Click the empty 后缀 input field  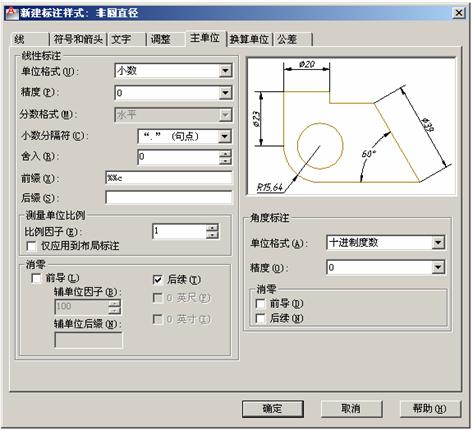pyautogui.click(x=169, y=197)
